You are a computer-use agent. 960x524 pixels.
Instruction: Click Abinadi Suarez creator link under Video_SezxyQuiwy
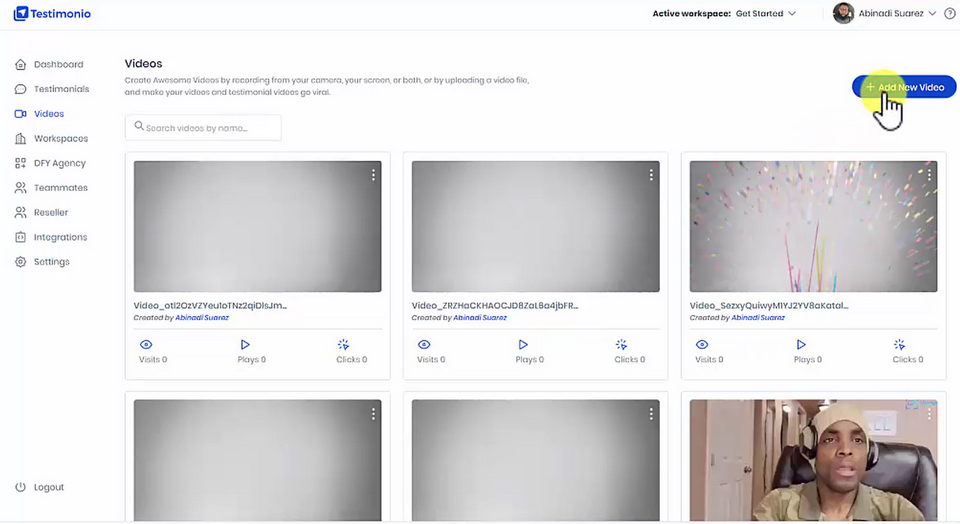(758, 318)
